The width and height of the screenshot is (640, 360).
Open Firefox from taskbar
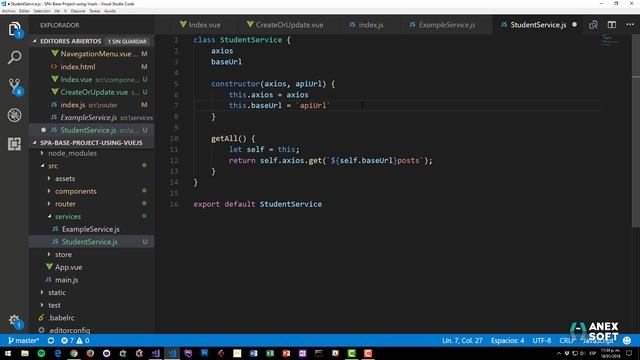(90, 353)
